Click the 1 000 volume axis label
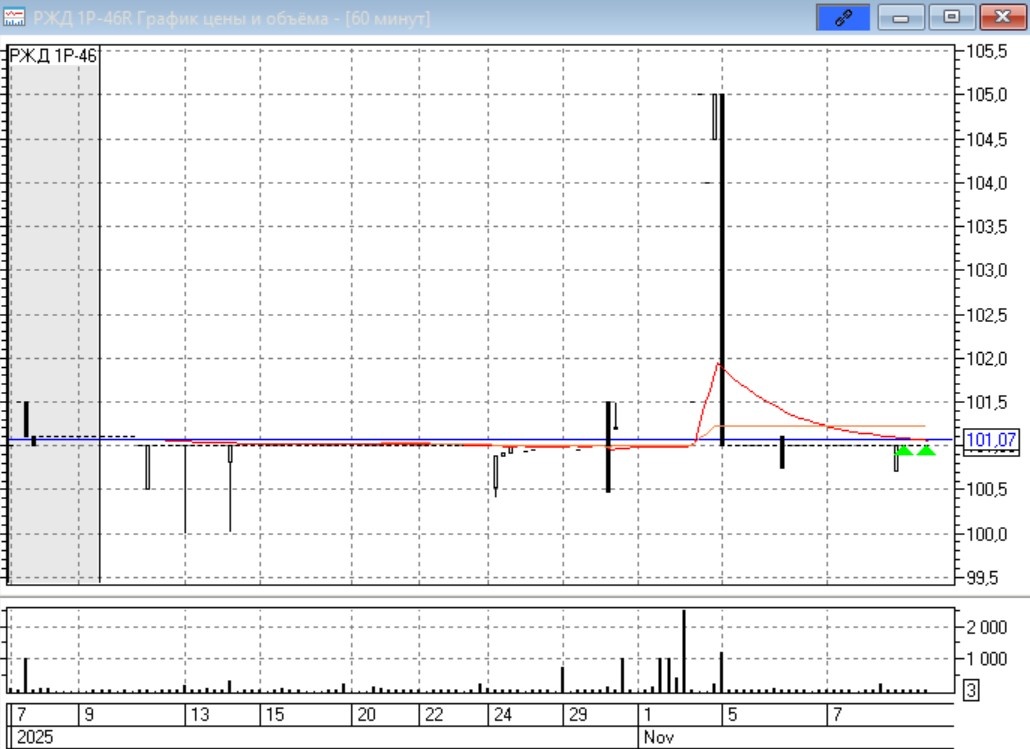 (x=986, y=658)
